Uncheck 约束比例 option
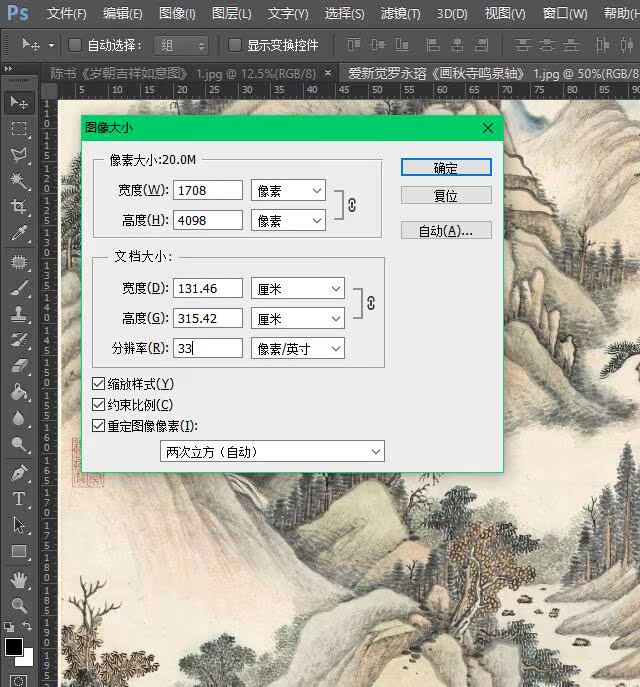The width and height of the screenshot is (640, 687). (x=99, y=404)
